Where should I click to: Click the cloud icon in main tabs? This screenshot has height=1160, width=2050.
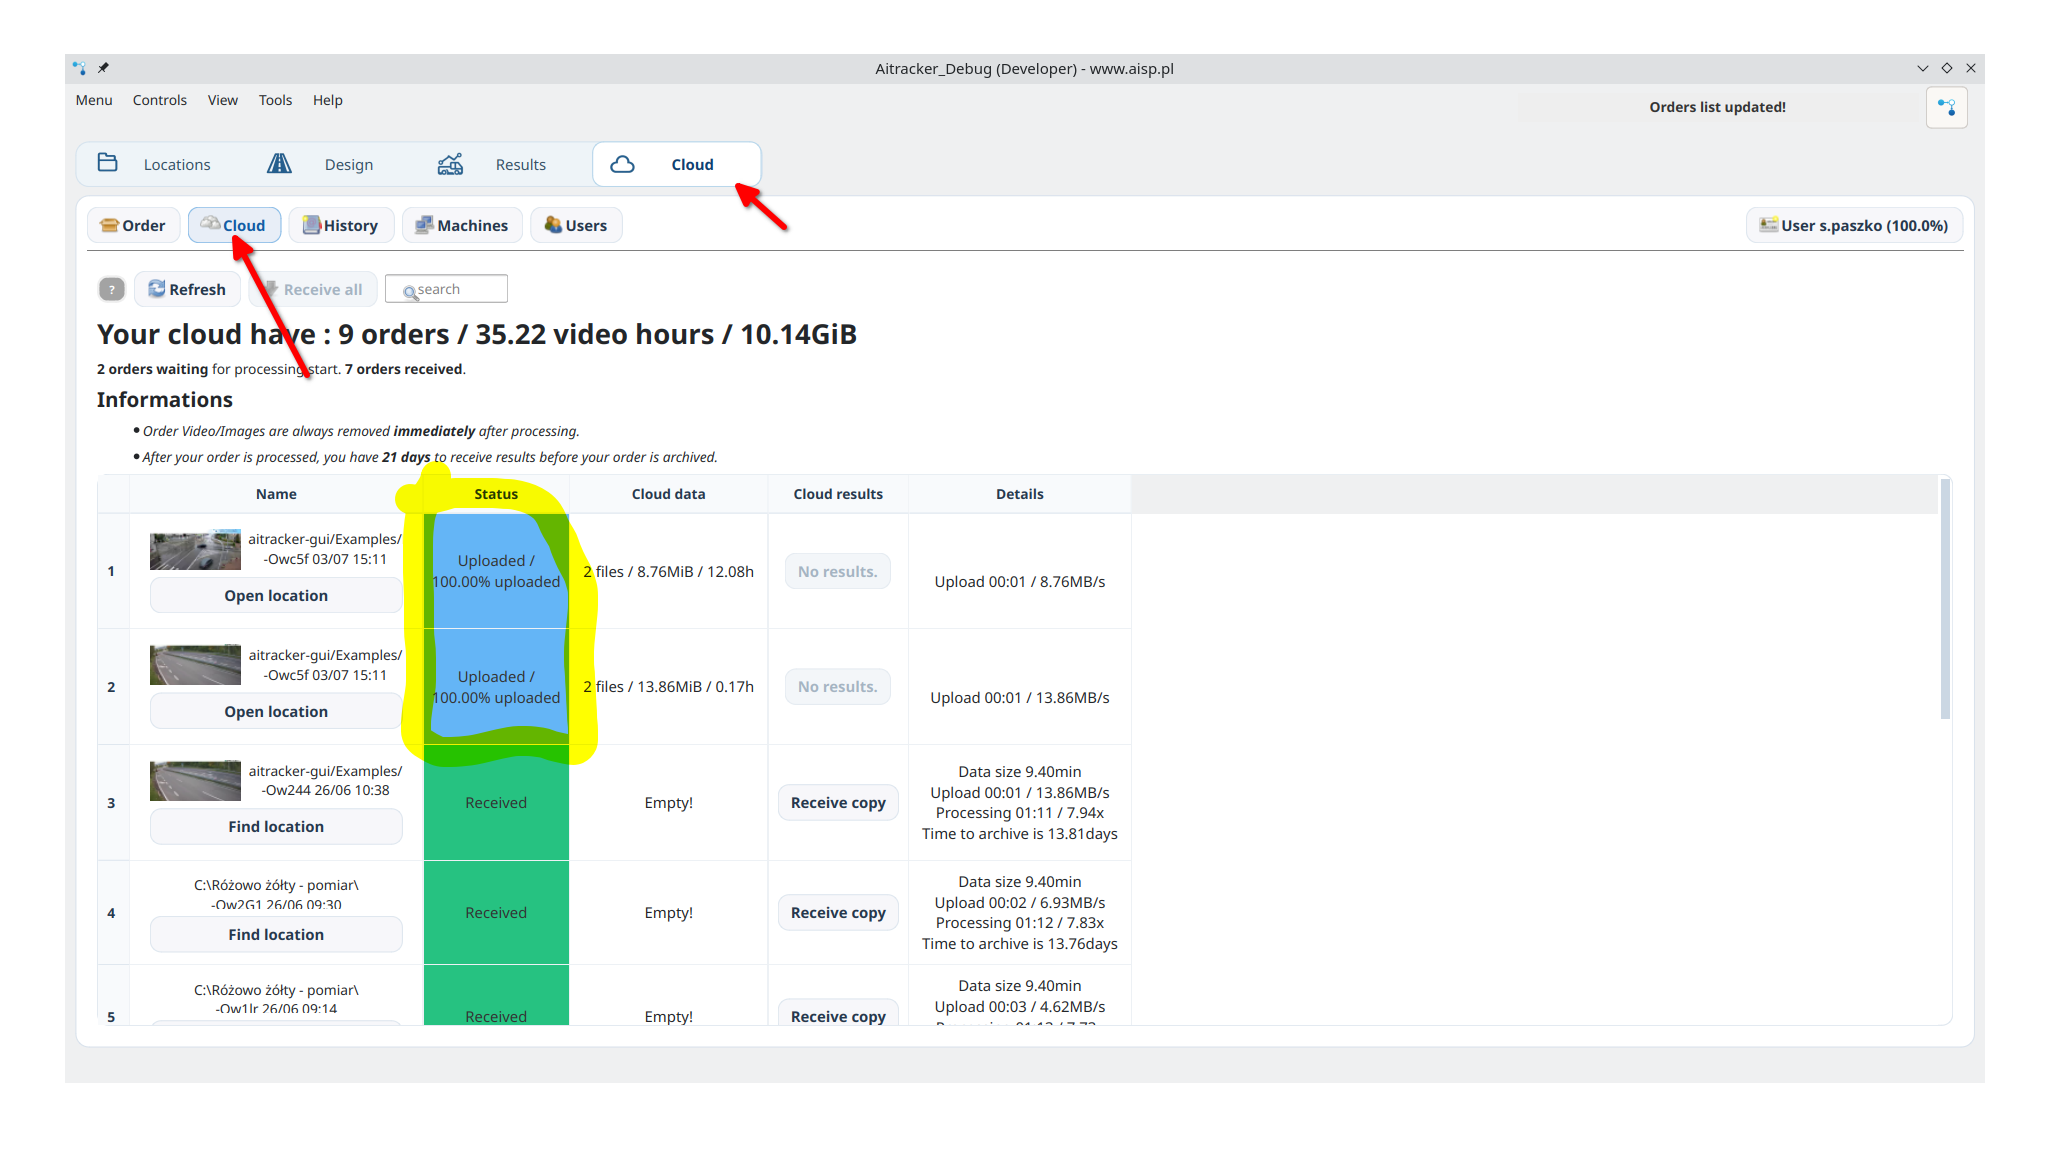click(622, 164)
